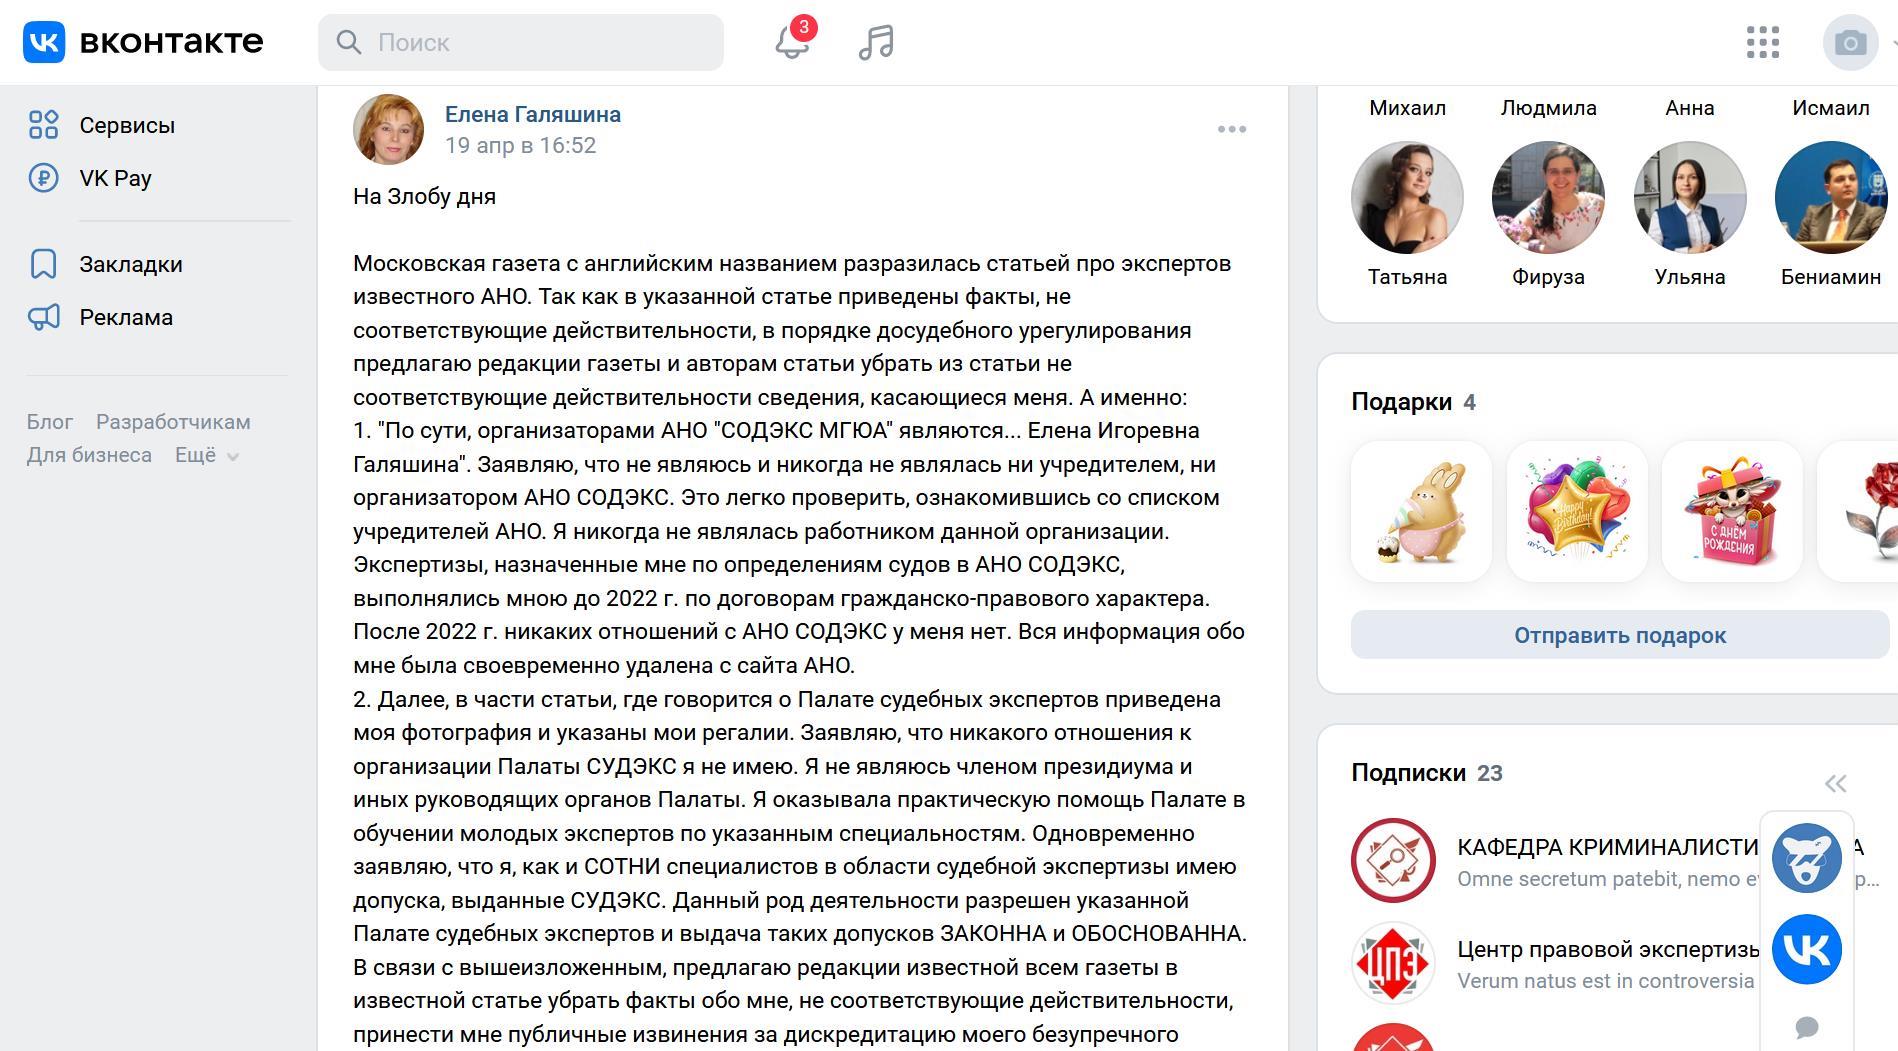Open the VK services grid icon
Image resolution: width=1898 pixels, height=1051 pixels.
[1762, 42]
